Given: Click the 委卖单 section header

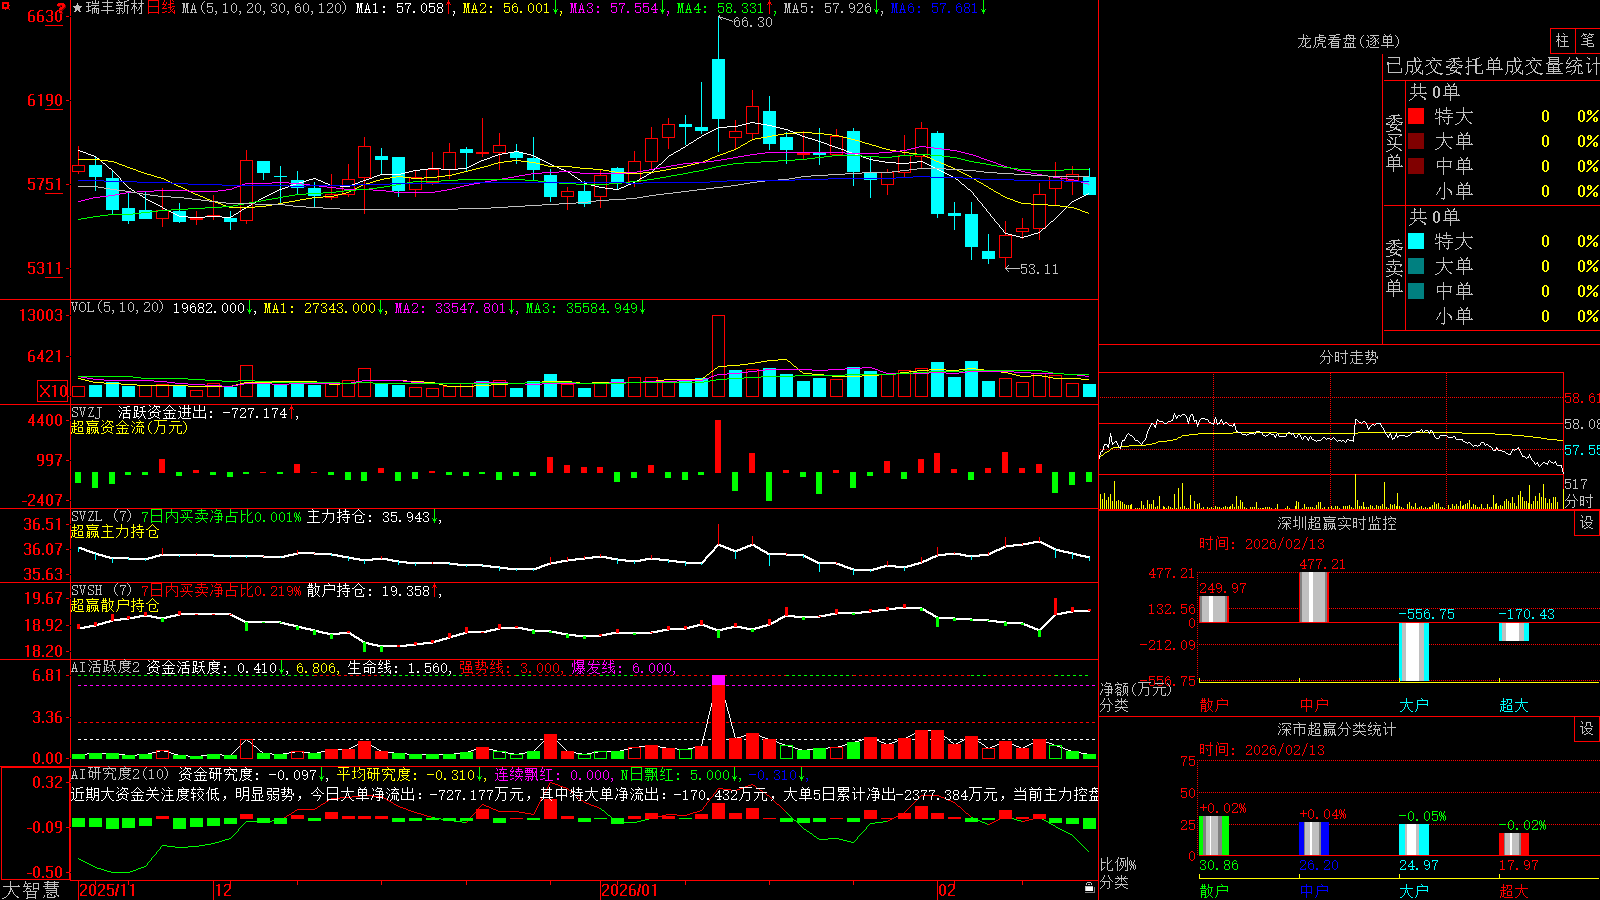Looking at the screenshot, I should (x=1394, y=267).
